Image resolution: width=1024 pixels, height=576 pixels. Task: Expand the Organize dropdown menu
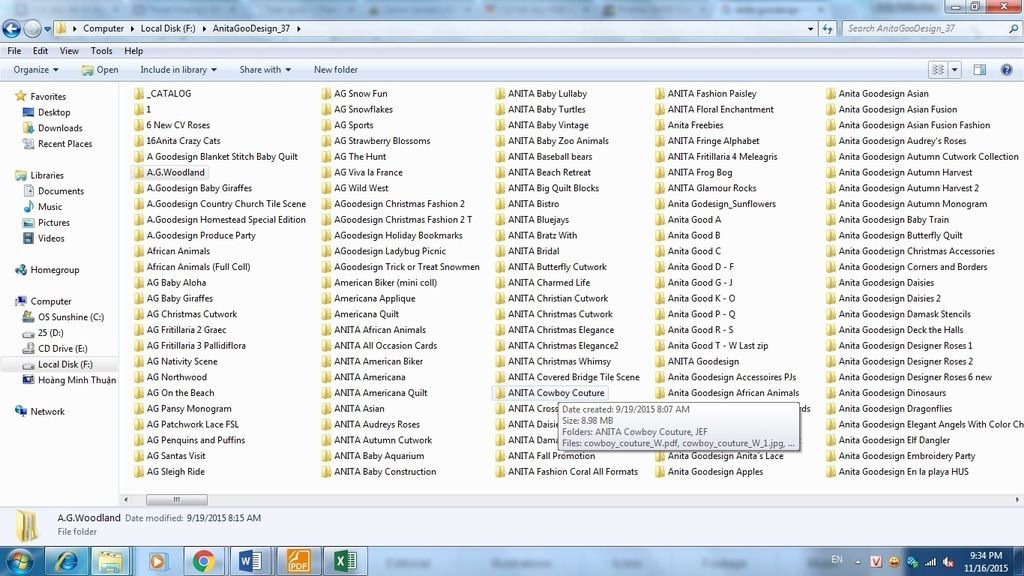pyautogui.click(x=36, y=70)
